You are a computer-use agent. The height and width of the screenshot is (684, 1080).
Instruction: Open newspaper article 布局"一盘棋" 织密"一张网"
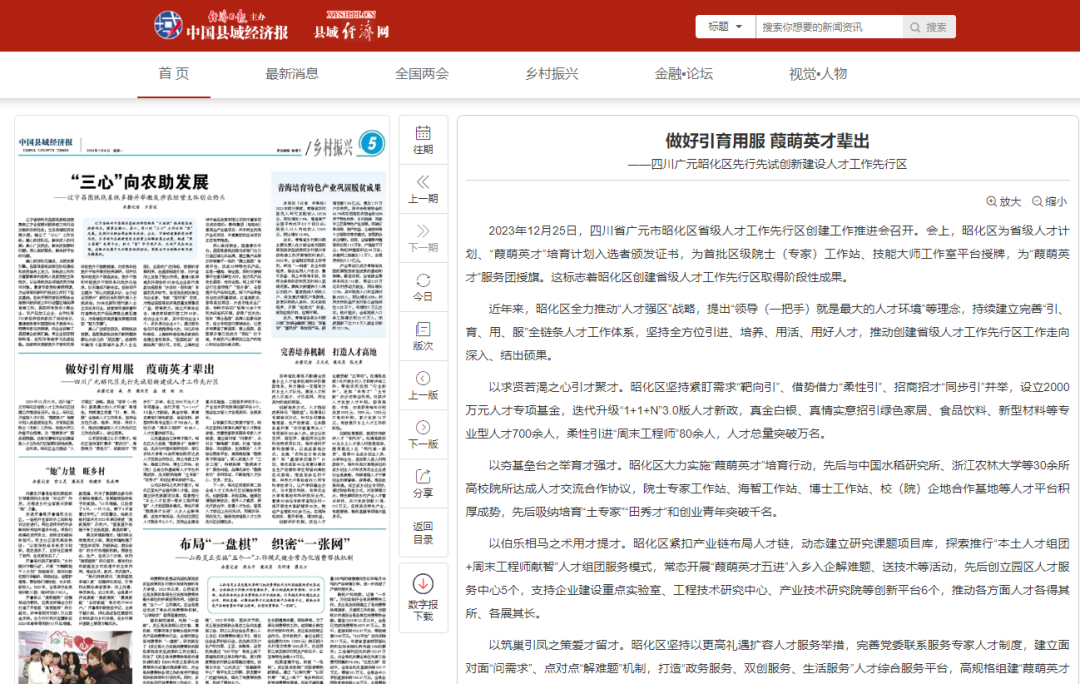pos(264,543)
